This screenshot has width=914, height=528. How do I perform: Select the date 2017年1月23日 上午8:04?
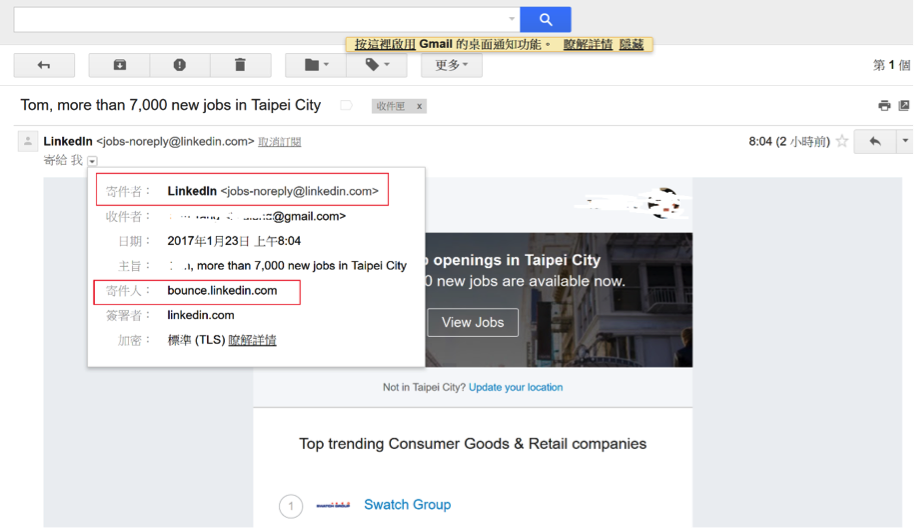(x=234, y=241)
